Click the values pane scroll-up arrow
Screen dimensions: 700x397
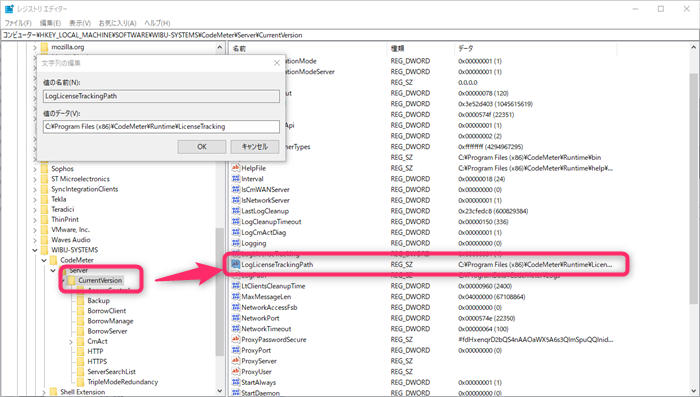click(x=693, y=47)
